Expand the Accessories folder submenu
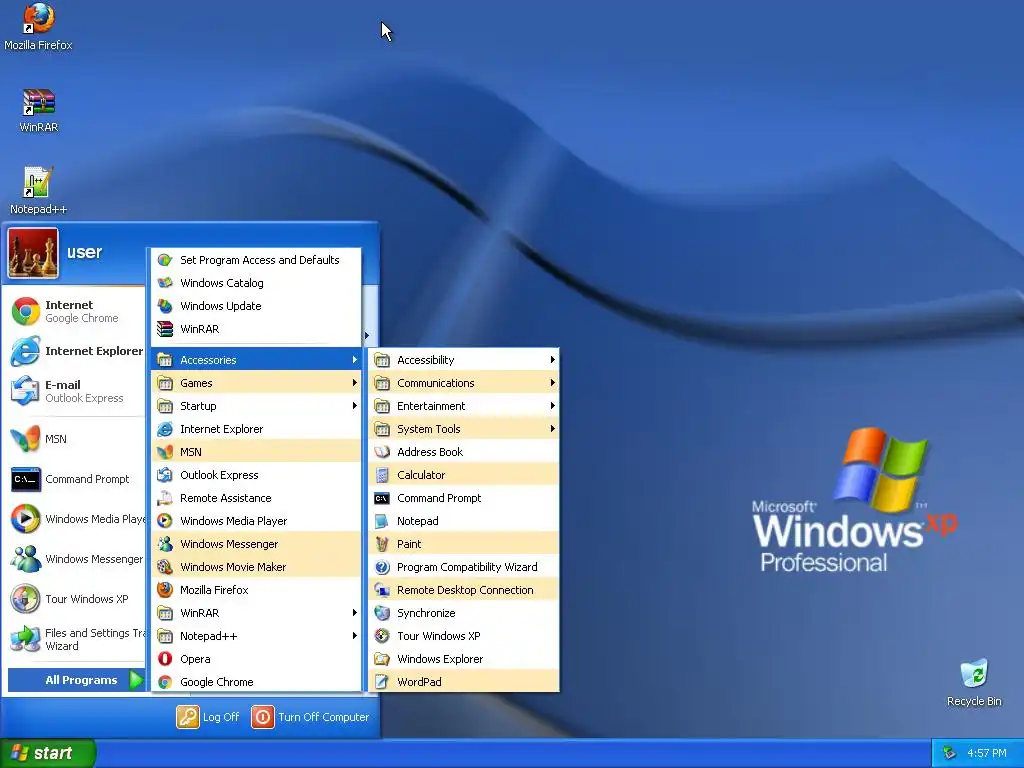 point(256,360)
